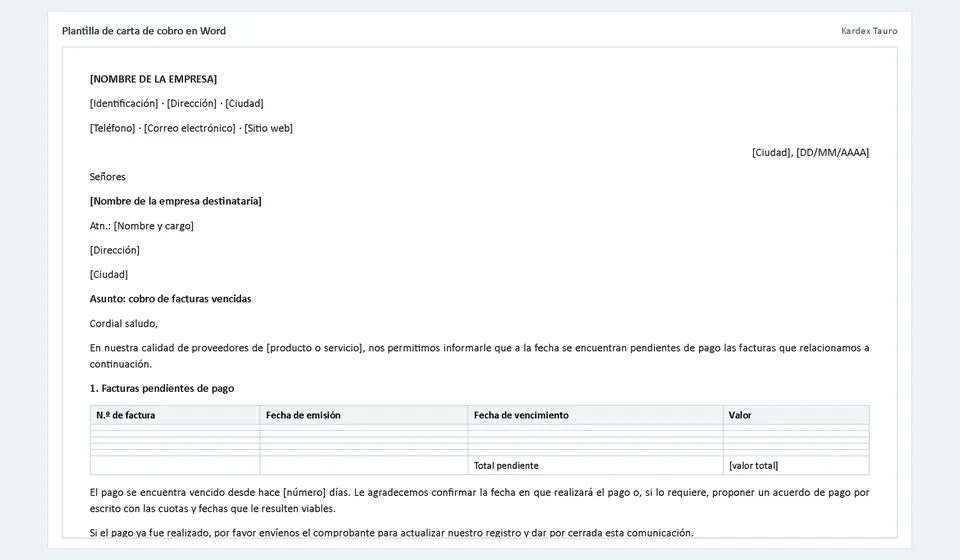
Task: Click the recipient '[Dirección]' placeholder line
Action: 114,250
